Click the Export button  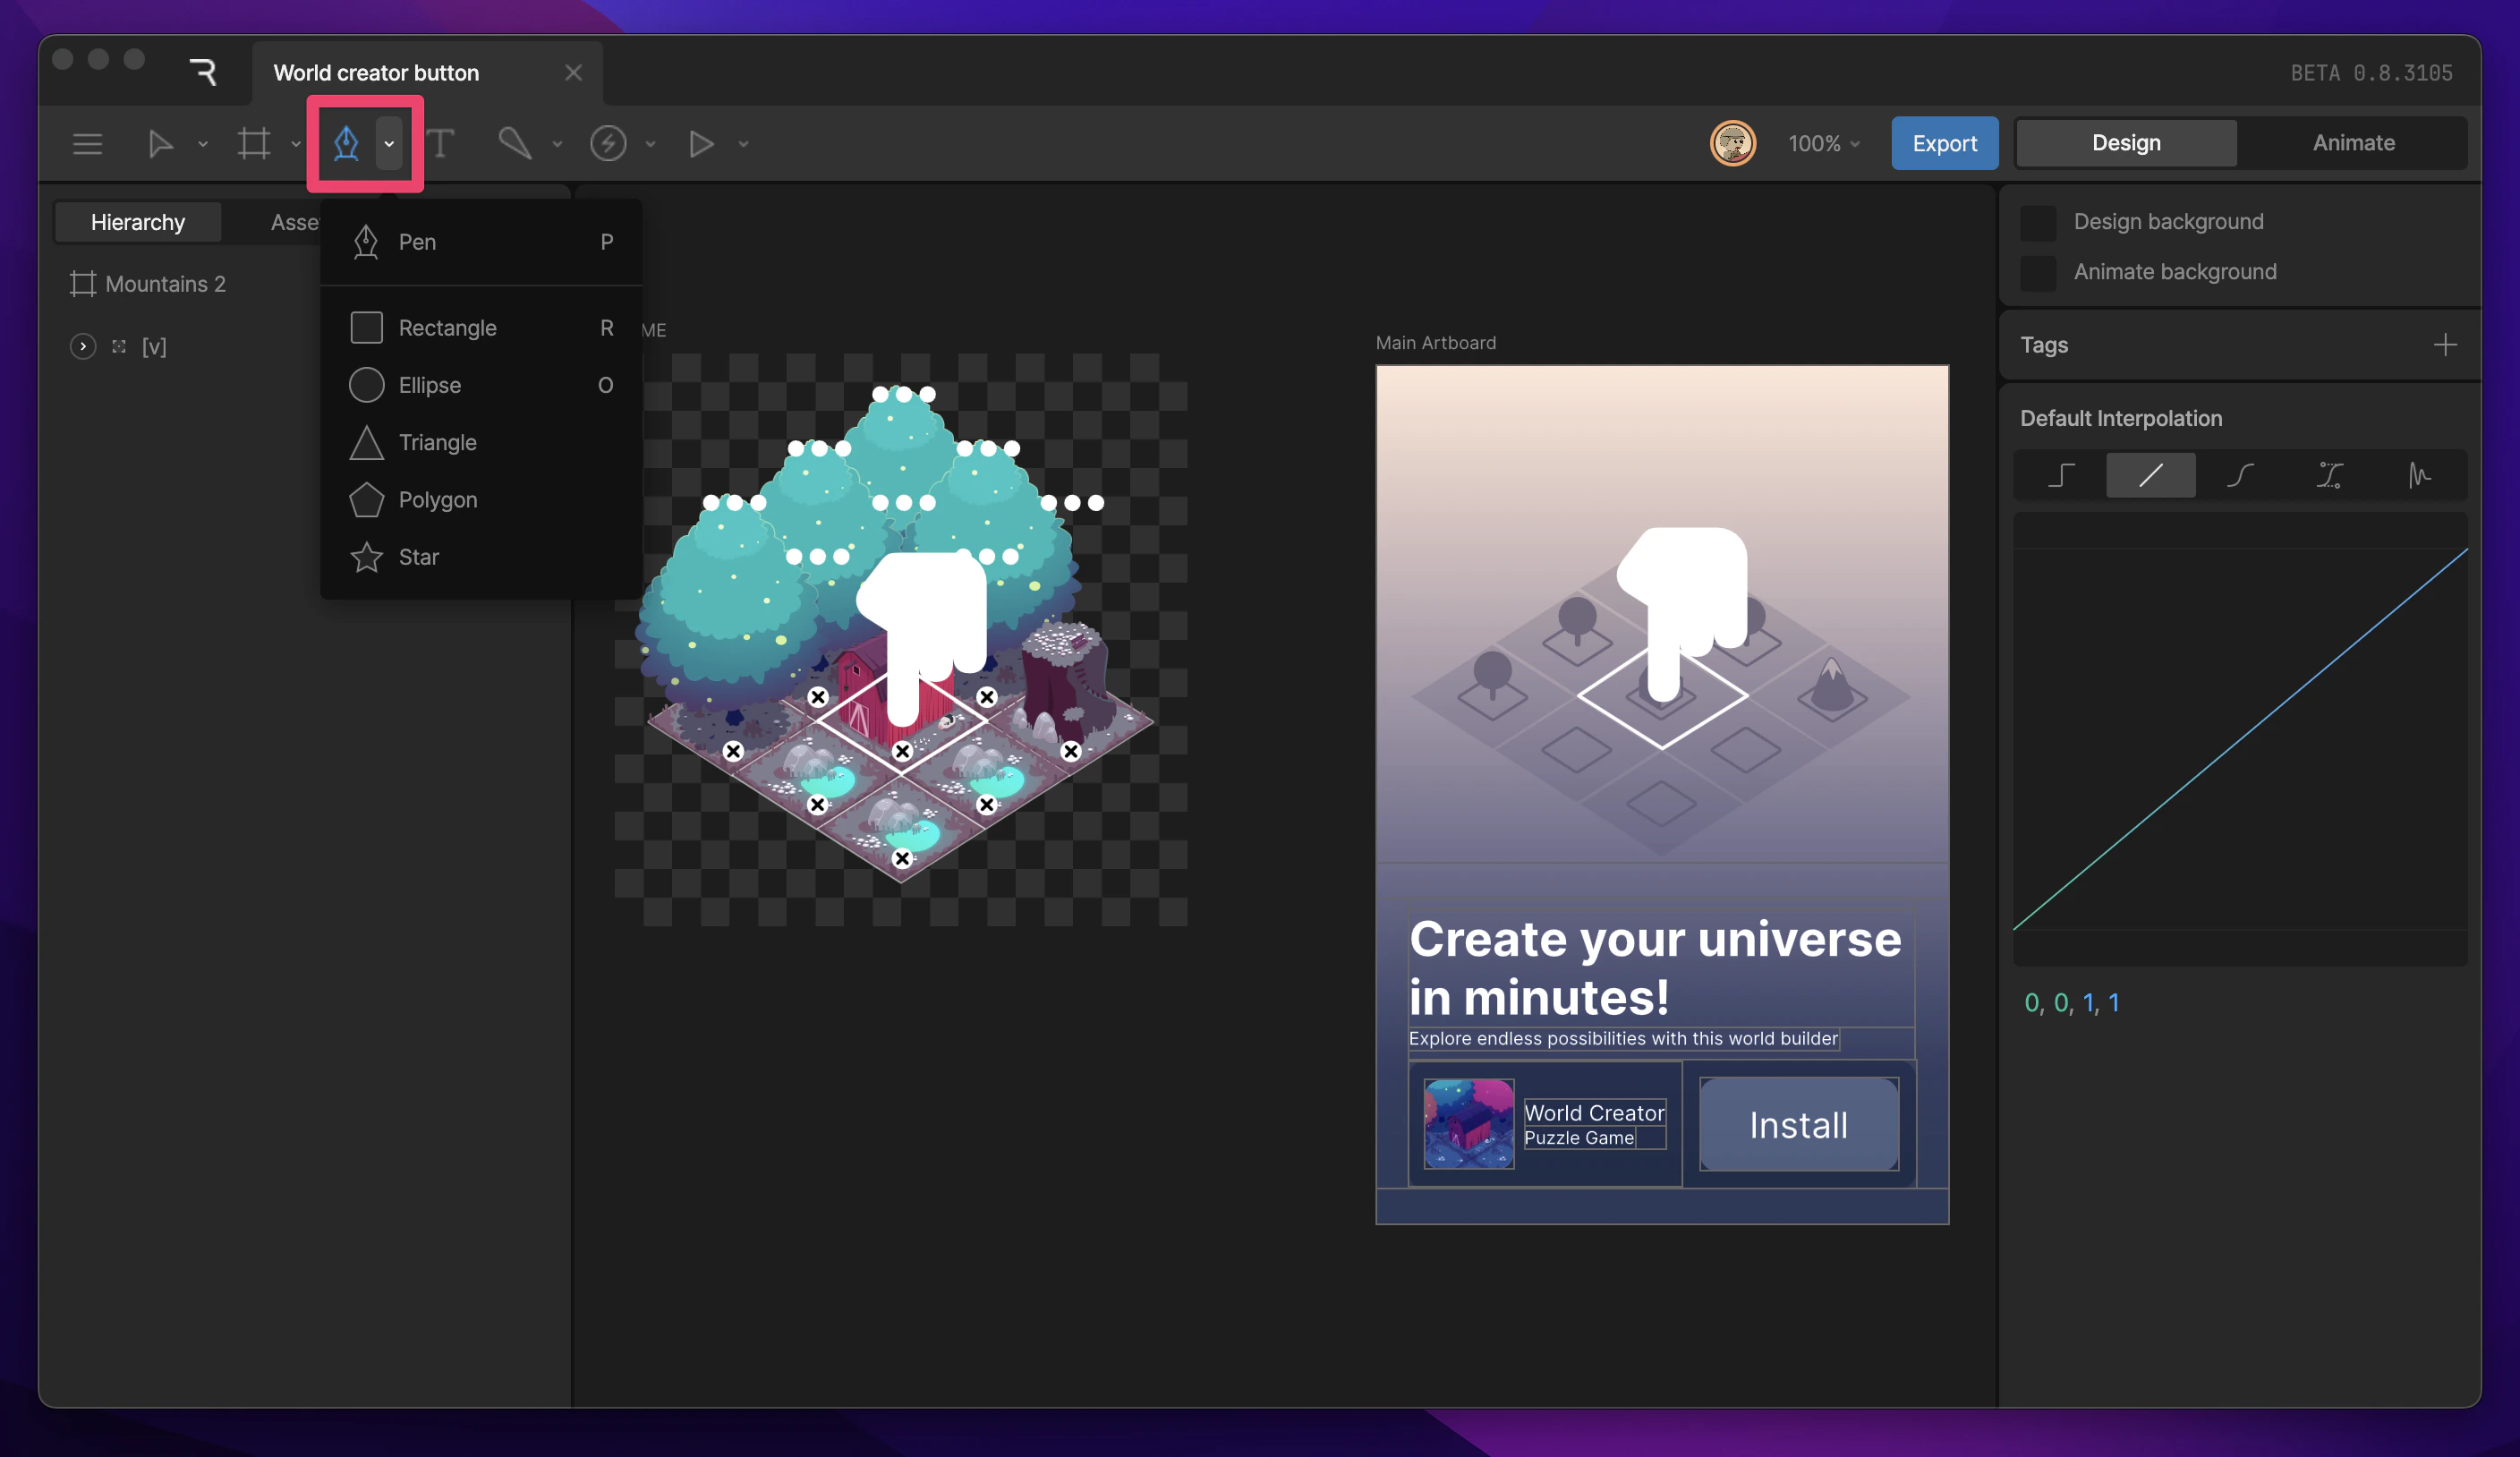click(1943, 142)
